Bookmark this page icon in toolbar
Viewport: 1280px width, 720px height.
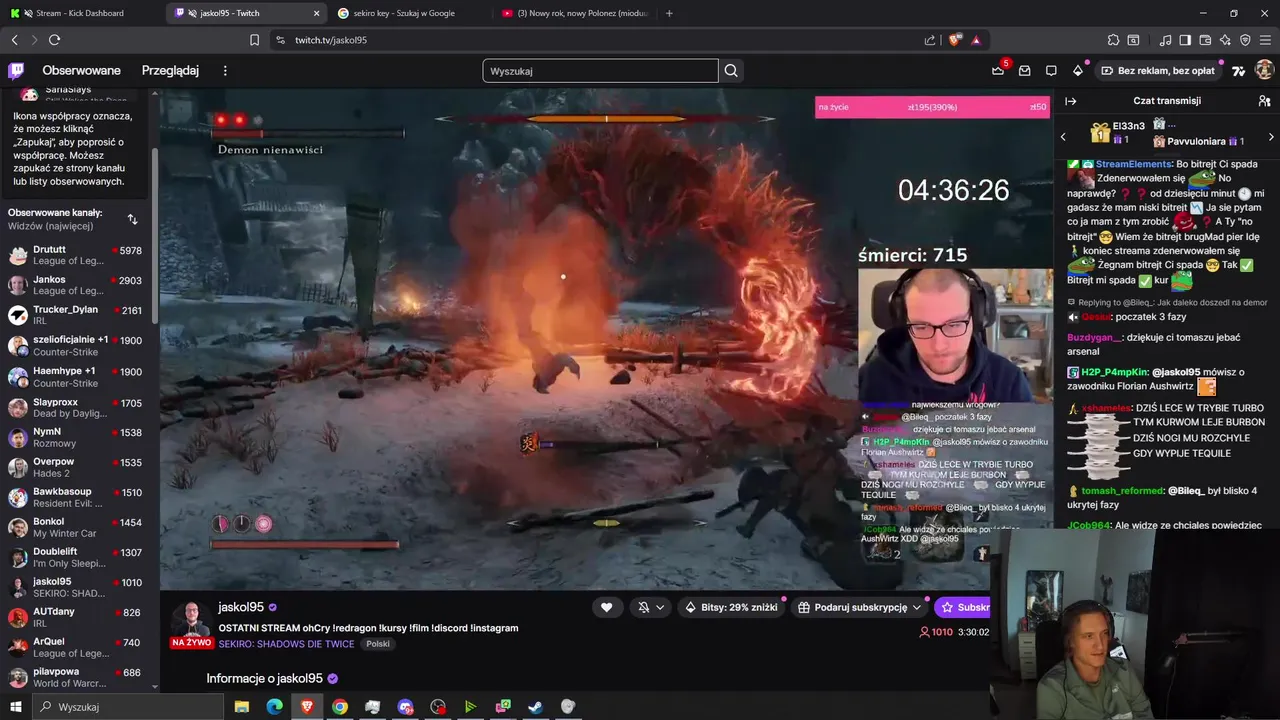point(254,40)
